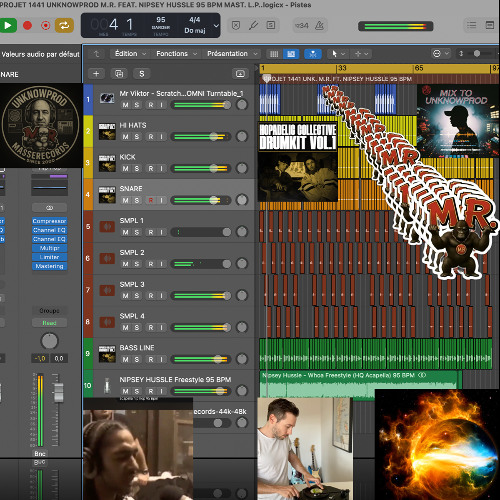Open the pointer tool menu
Viewport: 500px width, 500px height.
pos(338,54)
